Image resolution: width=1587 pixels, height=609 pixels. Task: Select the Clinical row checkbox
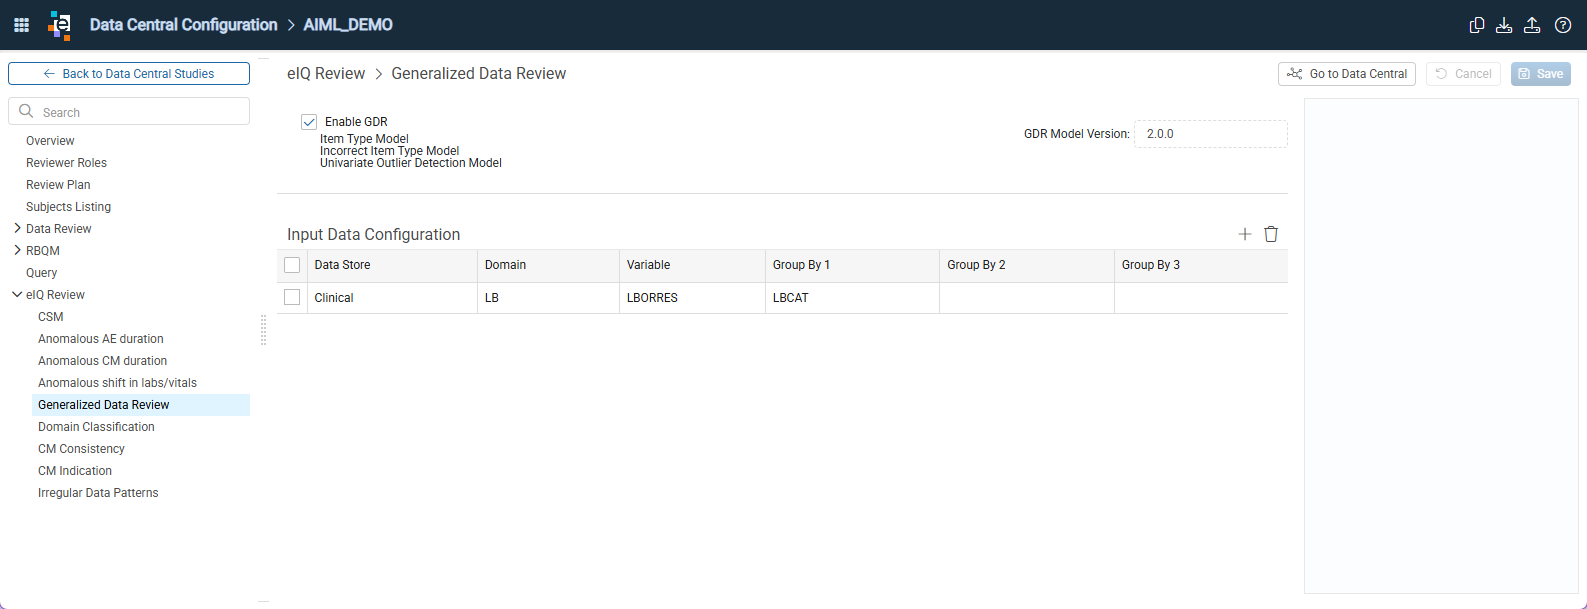(292, 297)
